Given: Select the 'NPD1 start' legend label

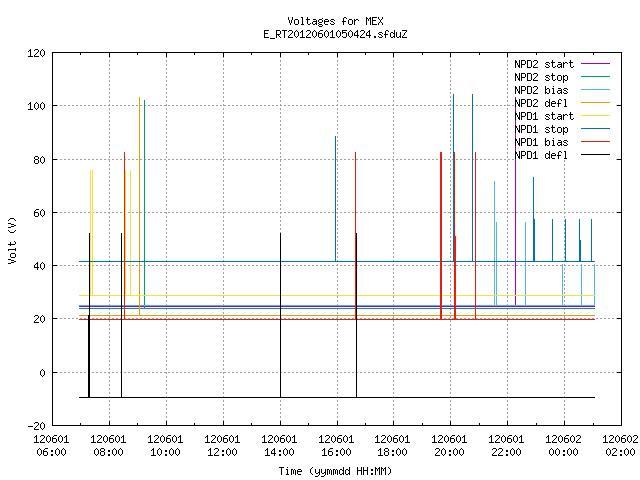Looking at the screenshot, I should tap(544, 116).
